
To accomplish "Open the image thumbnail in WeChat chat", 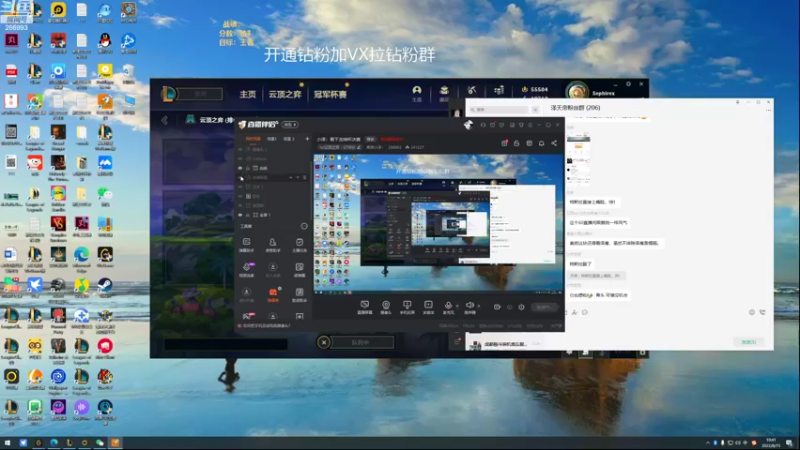I will coord(579,159).
